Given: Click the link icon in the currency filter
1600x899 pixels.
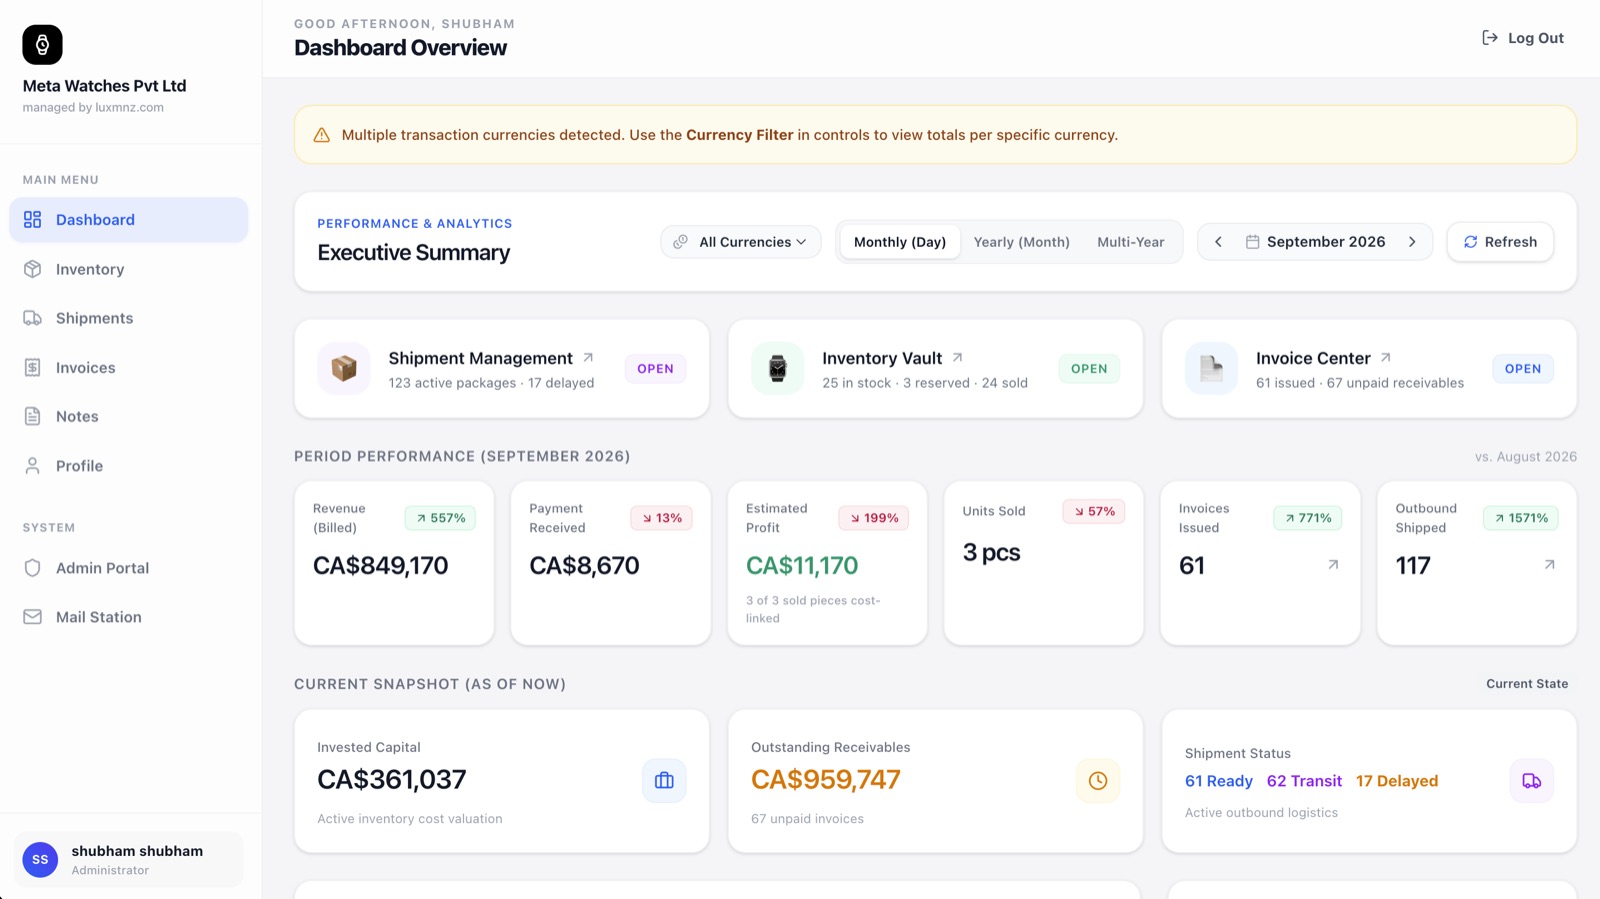Looking at the screenshot, I should tap(680, 242).
